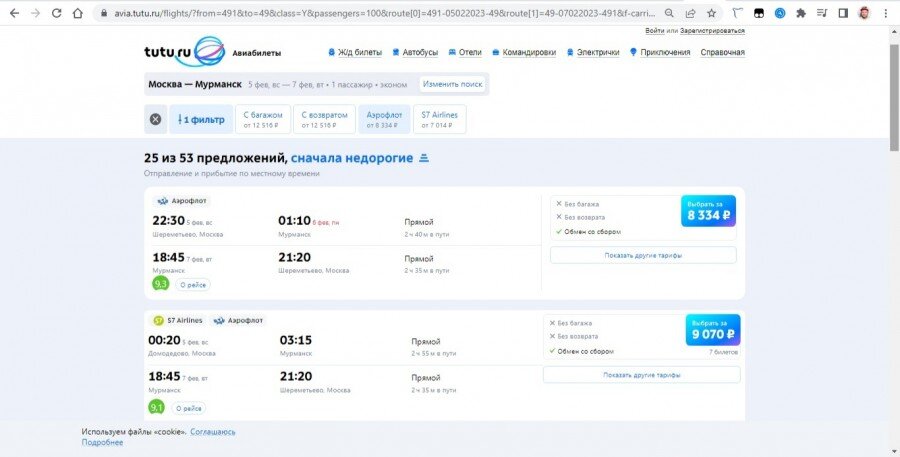Click the site lock icon in address bar

click(103, 13)
